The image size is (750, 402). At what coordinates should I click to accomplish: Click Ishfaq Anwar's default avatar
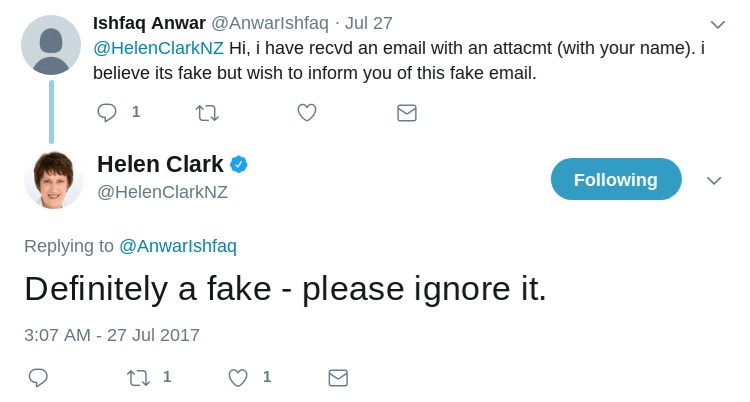(51, 45)
